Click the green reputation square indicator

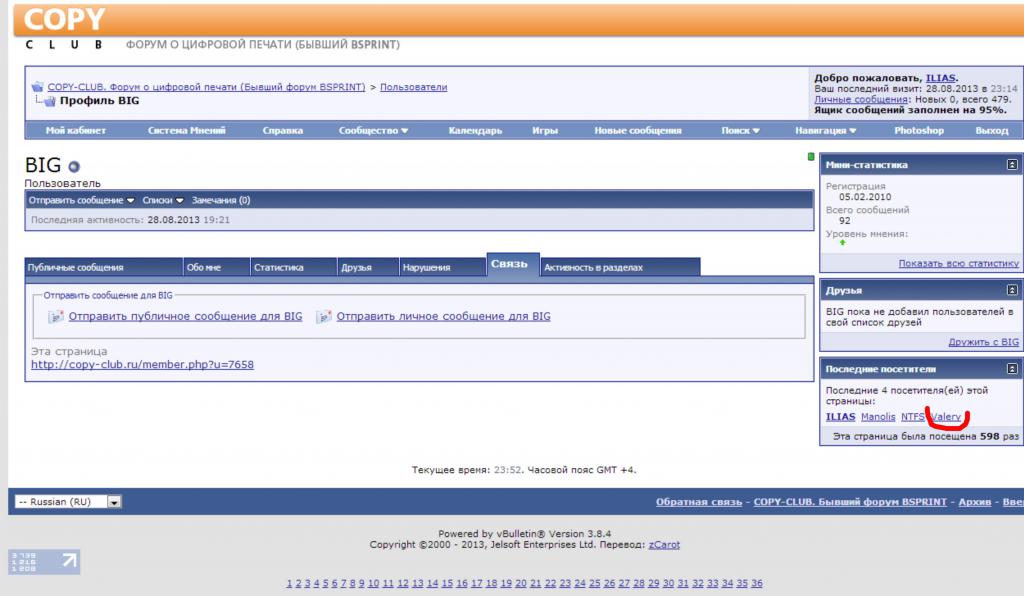(811, 157)
